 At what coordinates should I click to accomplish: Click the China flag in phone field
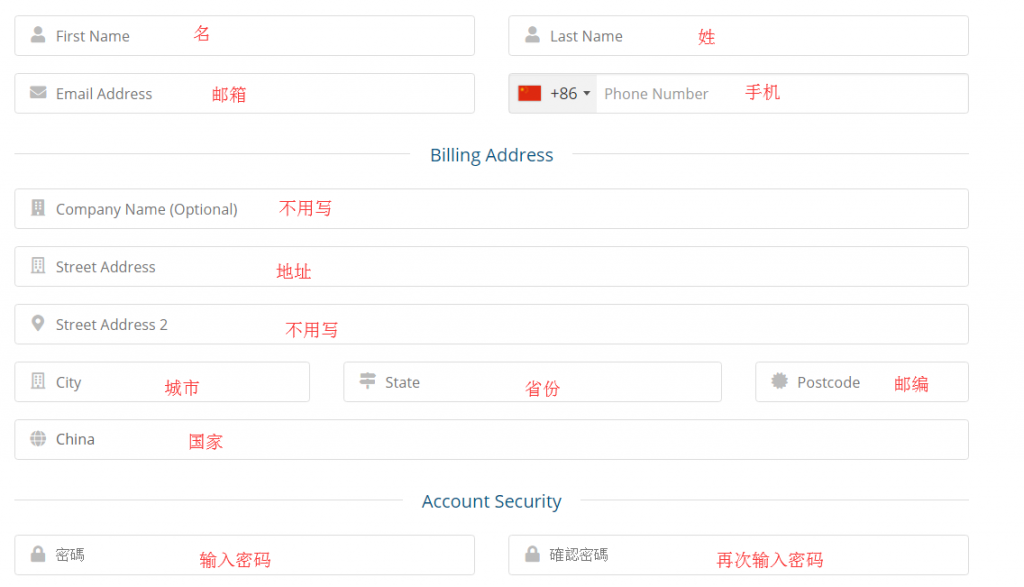530,93
